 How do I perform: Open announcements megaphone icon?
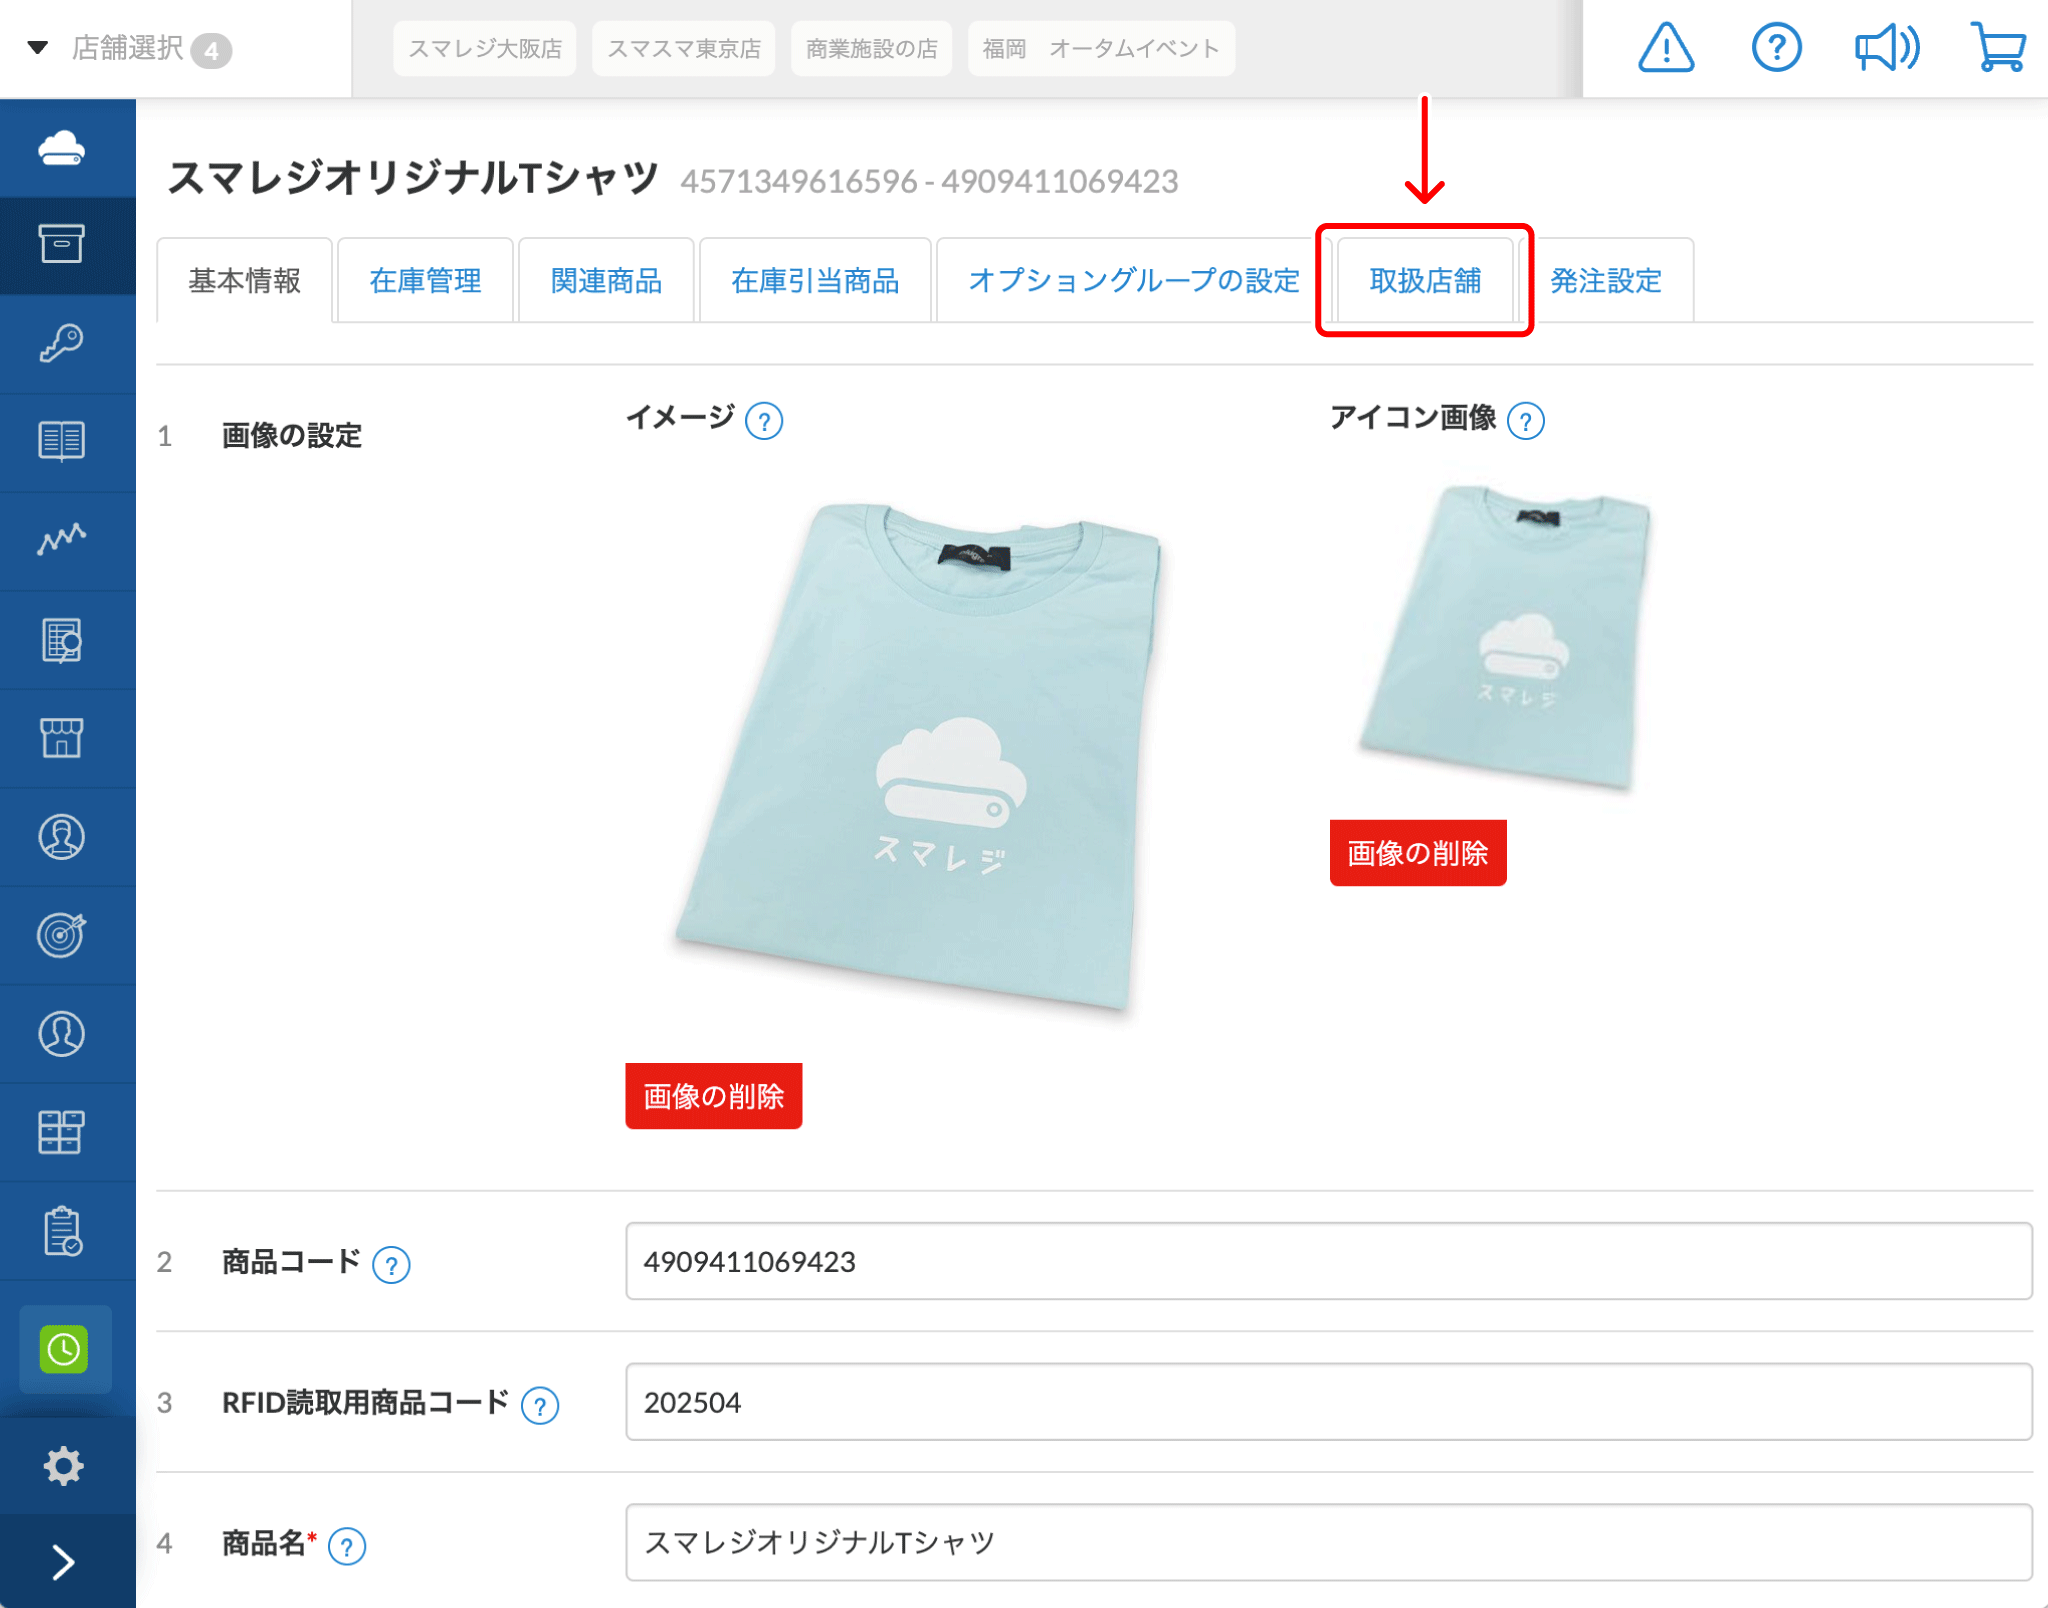(x=1887, y=48)
